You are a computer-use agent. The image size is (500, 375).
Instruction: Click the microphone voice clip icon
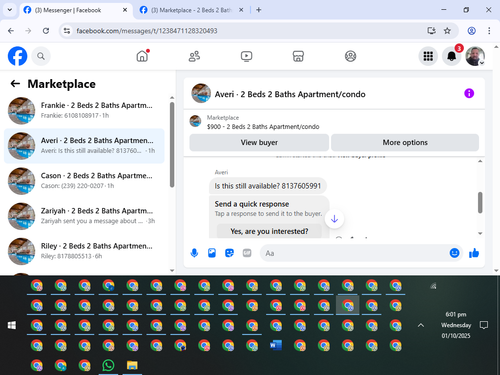(x=194, y=253)
